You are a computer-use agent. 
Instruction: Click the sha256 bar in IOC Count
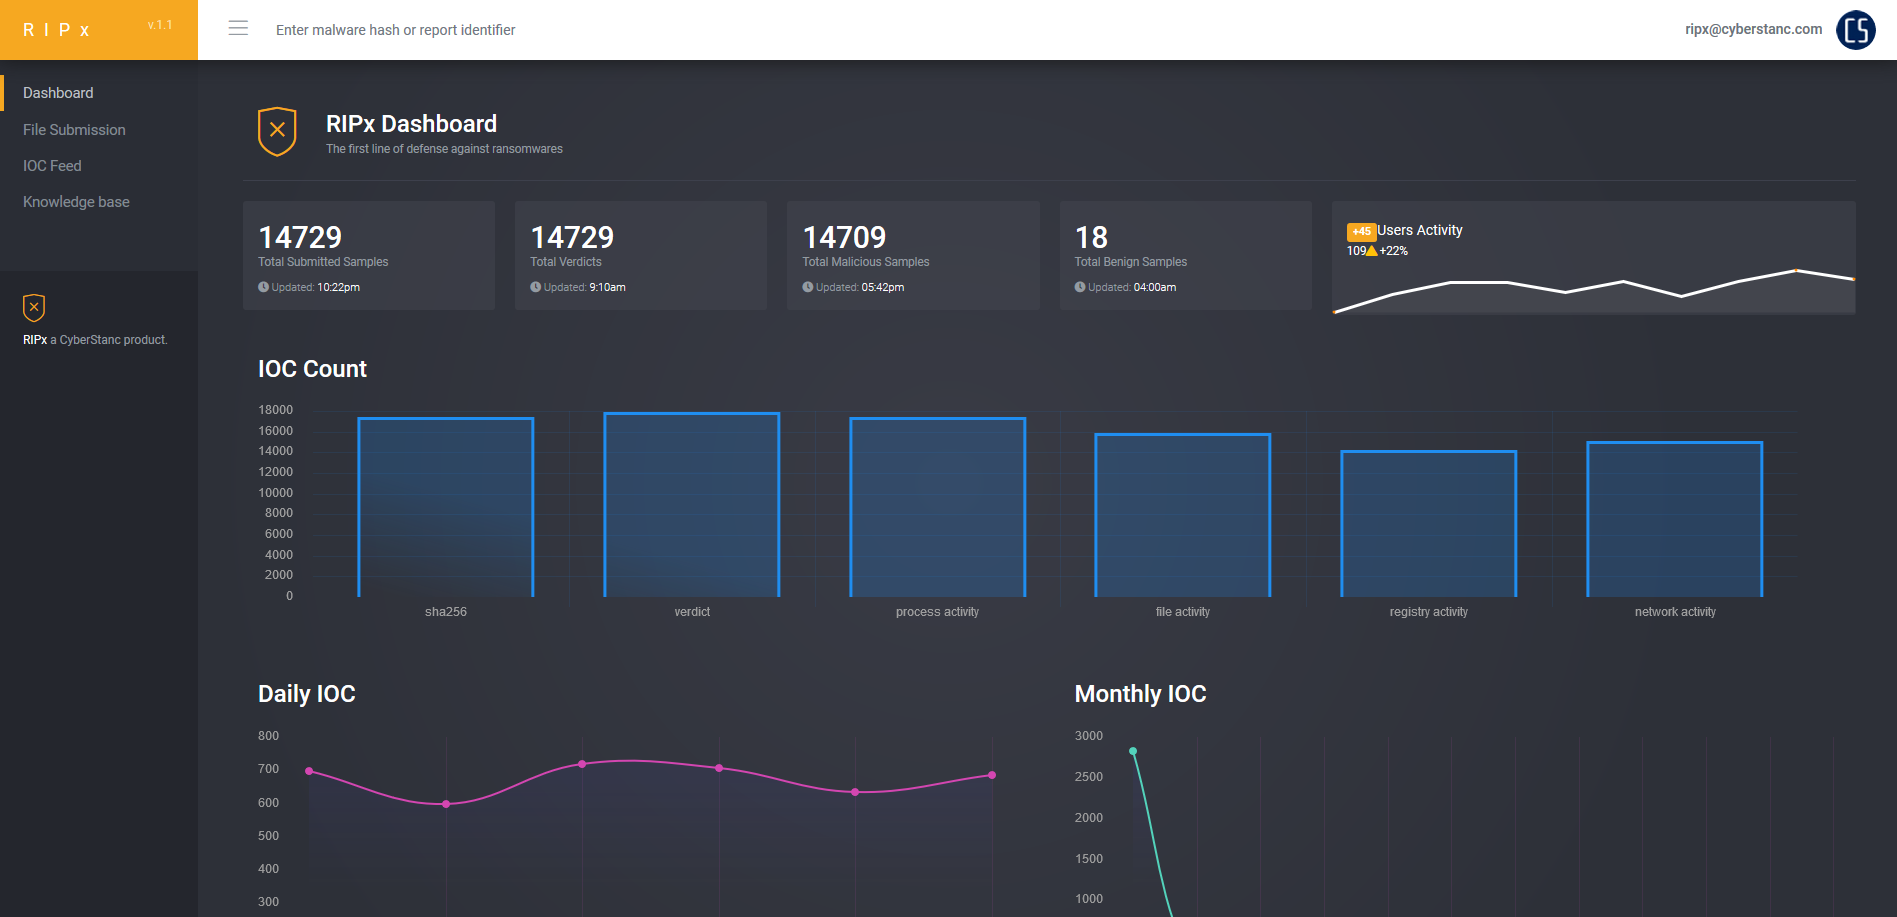pos(446,507)
